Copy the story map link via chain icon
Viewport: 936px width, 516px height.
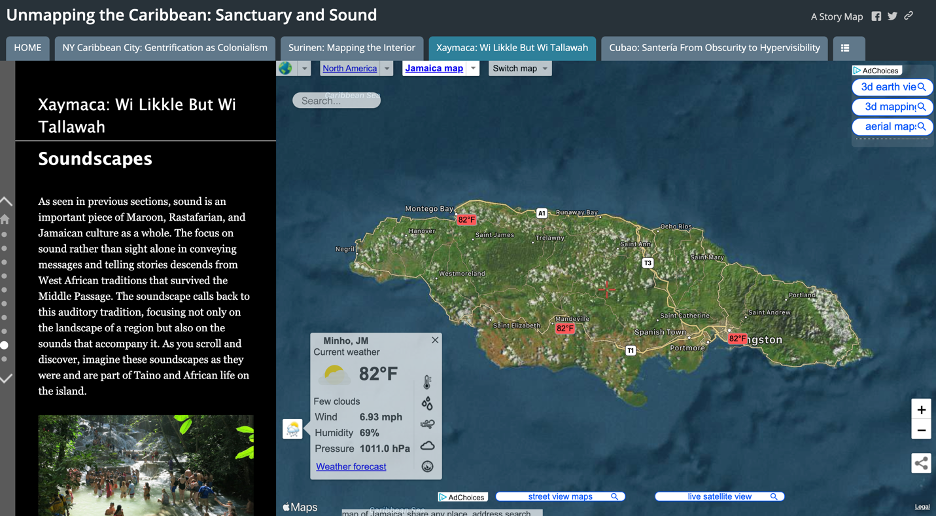908,16
